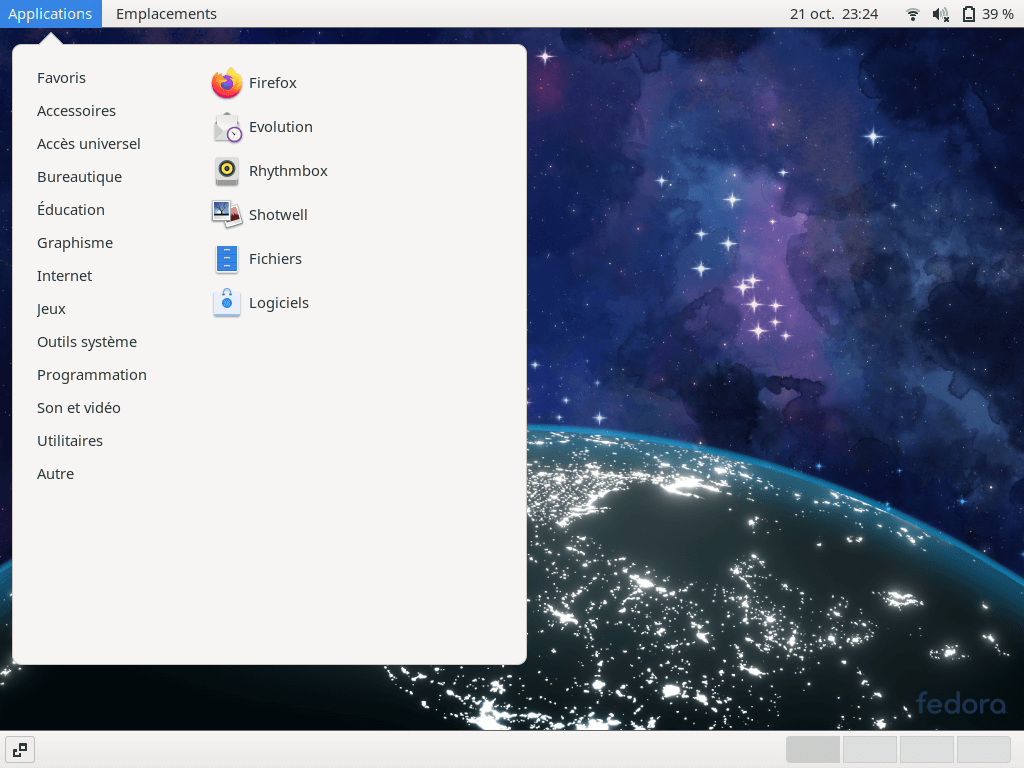The width and height of the screenshot is (1024, 768).
Task: Click the Fichiers text label
Action: pyautogui.click(x=276, y=259)
